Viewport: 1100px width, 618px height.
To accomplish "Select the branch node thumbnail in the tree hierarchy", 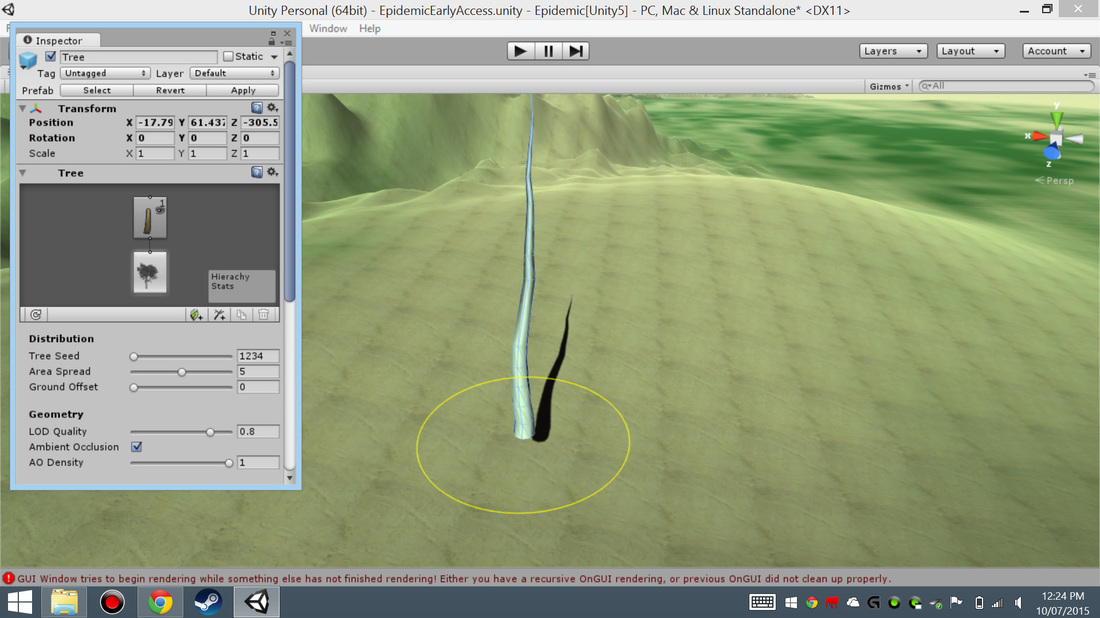I will [x=149, y=217].
